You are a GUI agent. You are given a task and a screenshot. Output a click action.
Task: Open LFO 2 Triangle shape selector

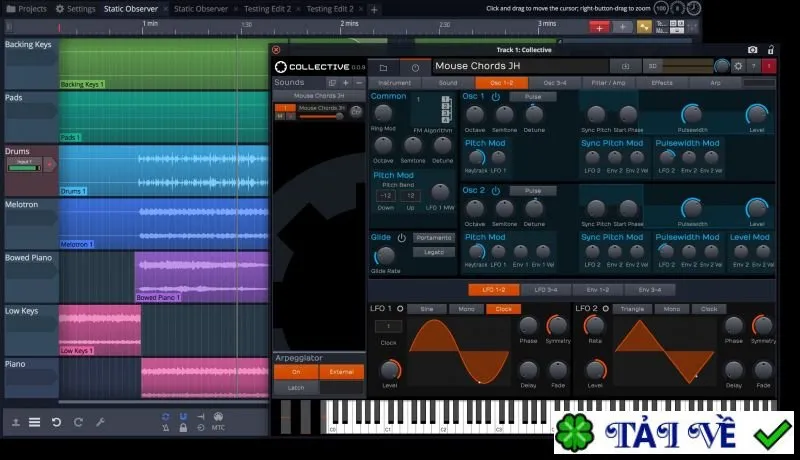coord(632,309)
